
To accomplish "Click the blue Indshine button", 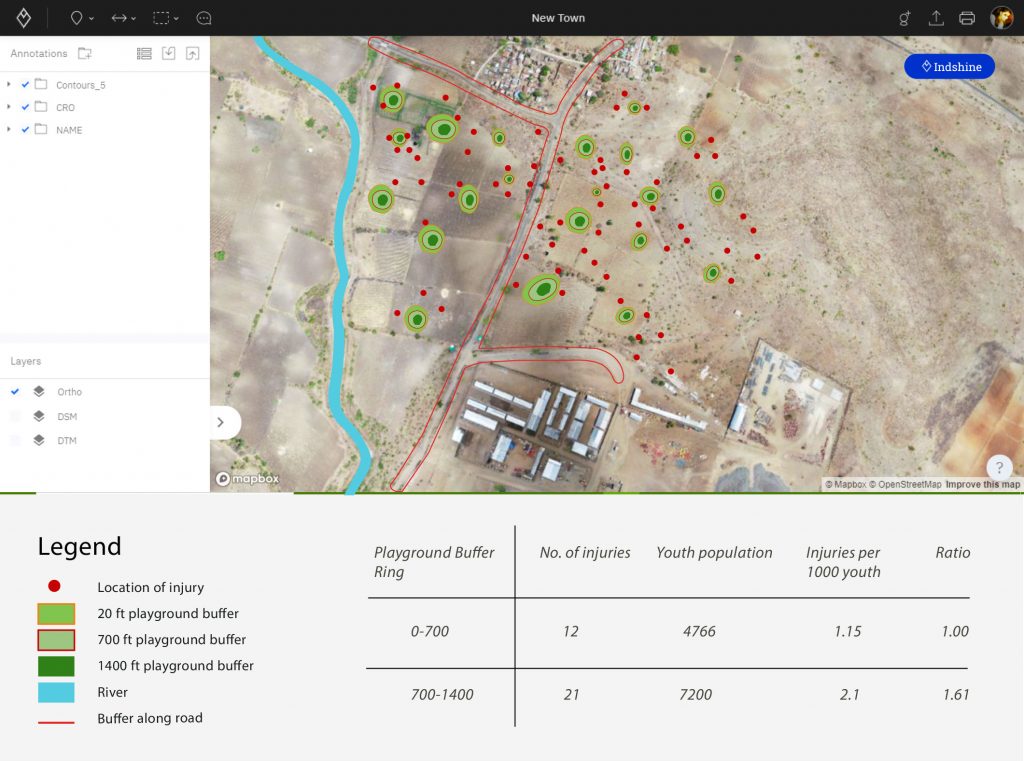I will click(949, 67).
